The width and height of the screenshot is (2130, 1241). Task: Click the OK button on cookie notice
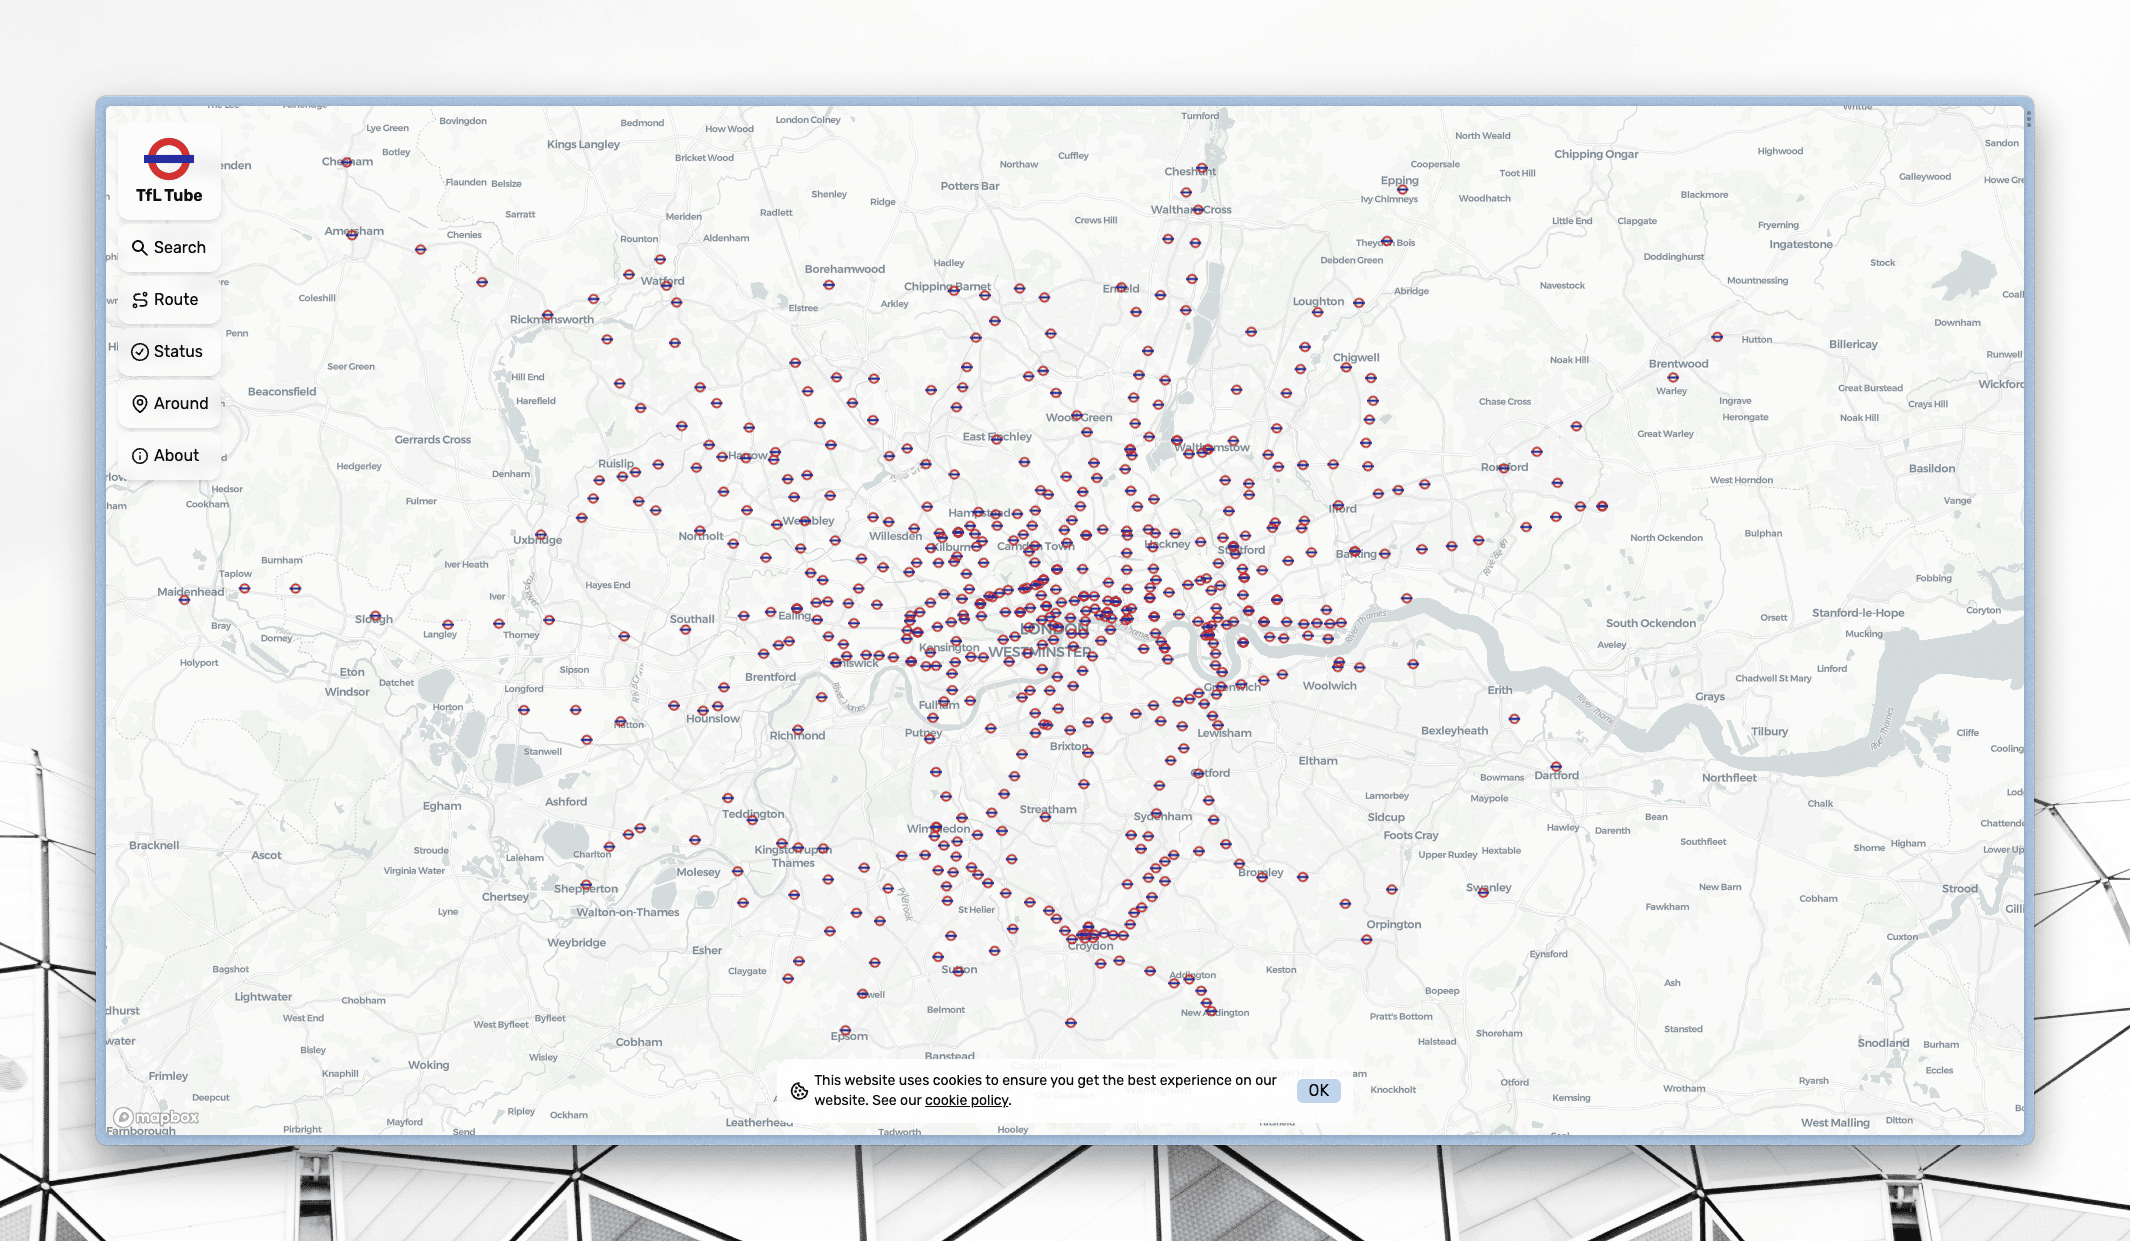click(1318, 1090)
